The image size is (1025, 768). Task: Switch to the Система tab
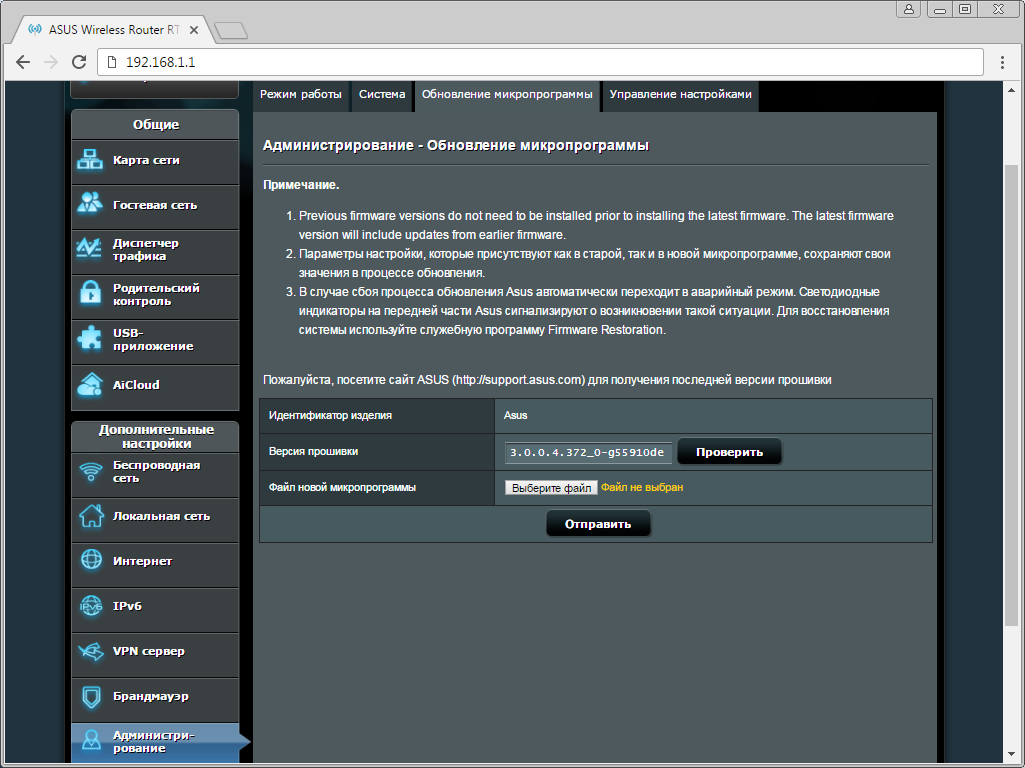click(382, 95)
